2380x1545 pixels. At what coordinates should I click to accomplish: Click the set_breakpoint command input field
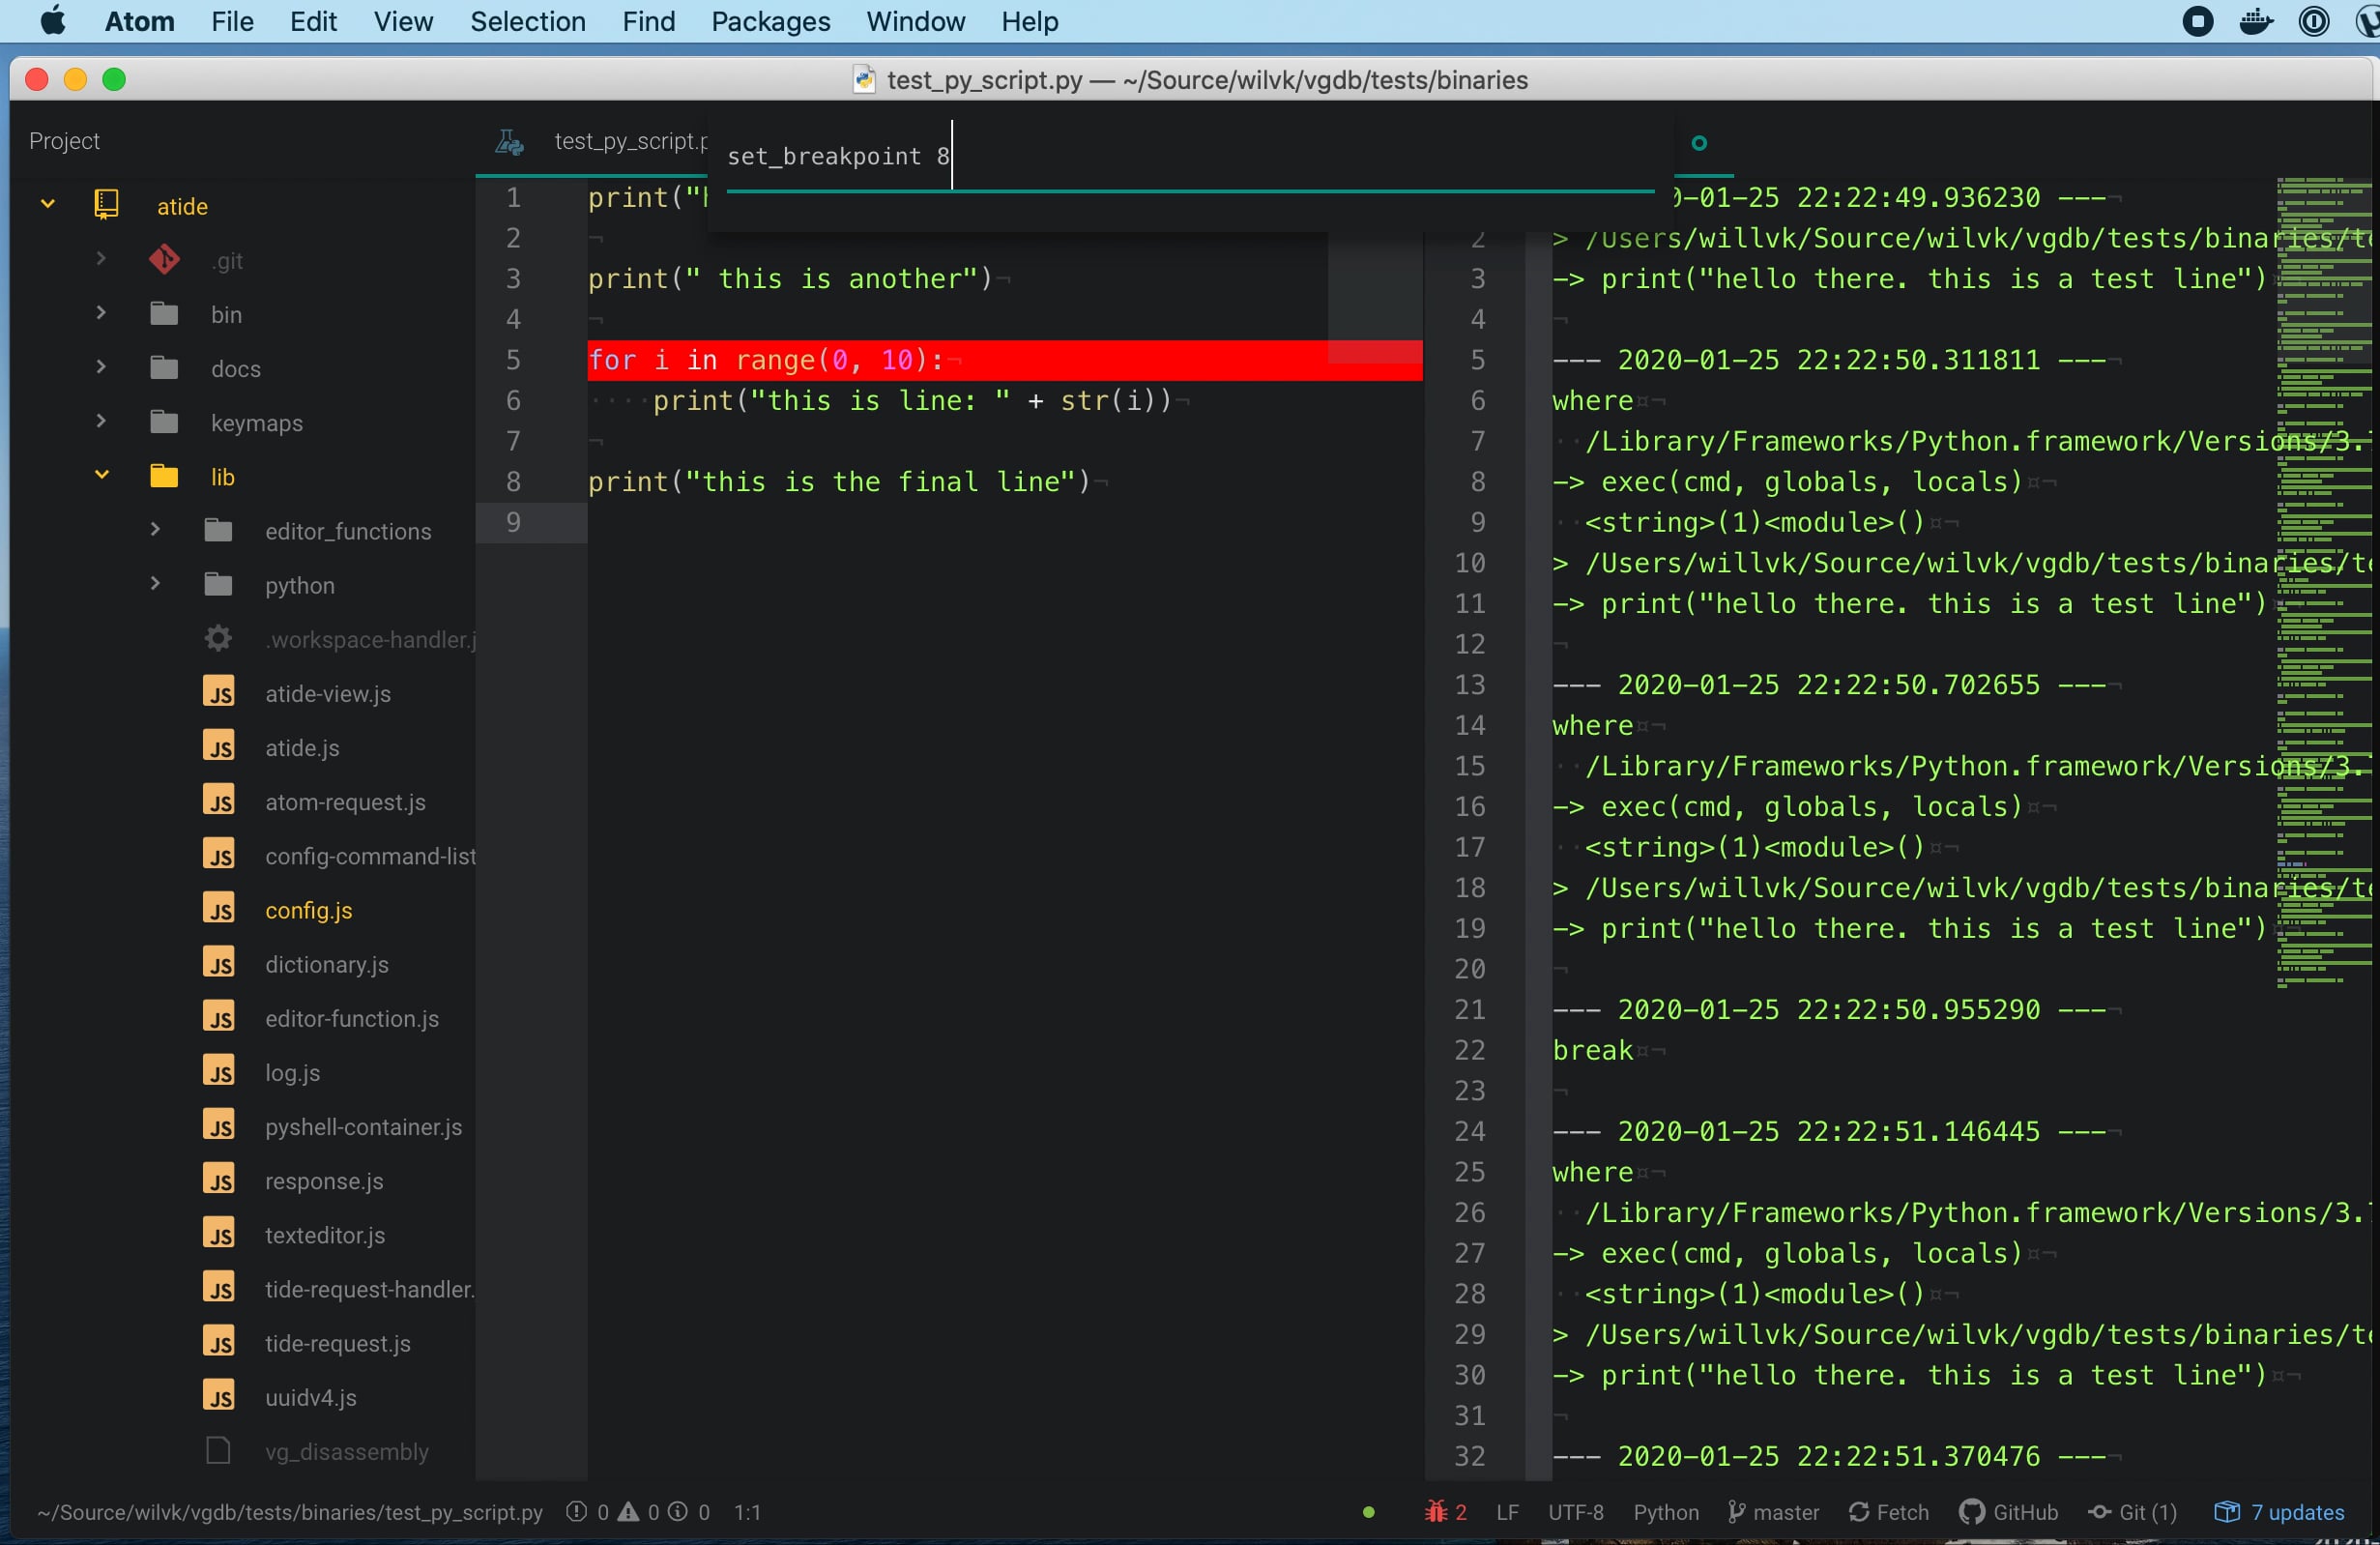[1191, 156]
